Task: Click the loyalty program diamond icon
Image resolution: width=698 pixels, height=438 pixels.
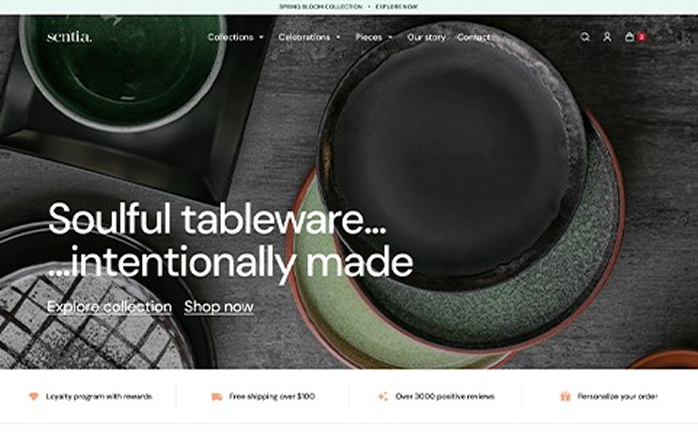Action: (x=34, y=396)
